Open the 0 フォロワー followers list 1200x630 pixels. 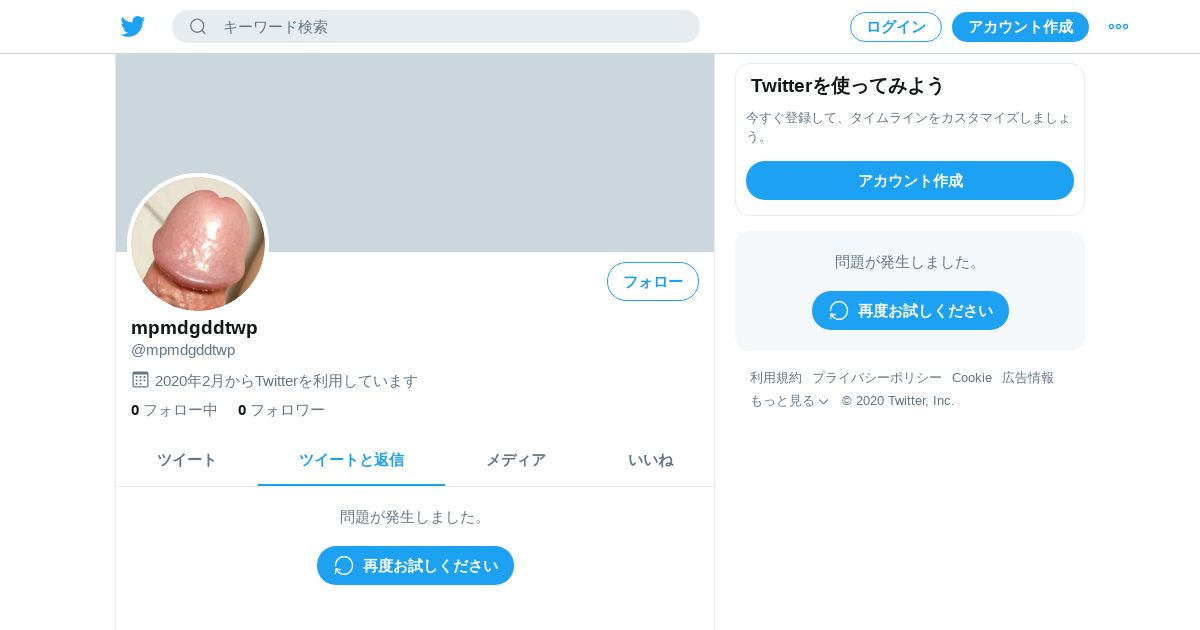click(281, 410)
